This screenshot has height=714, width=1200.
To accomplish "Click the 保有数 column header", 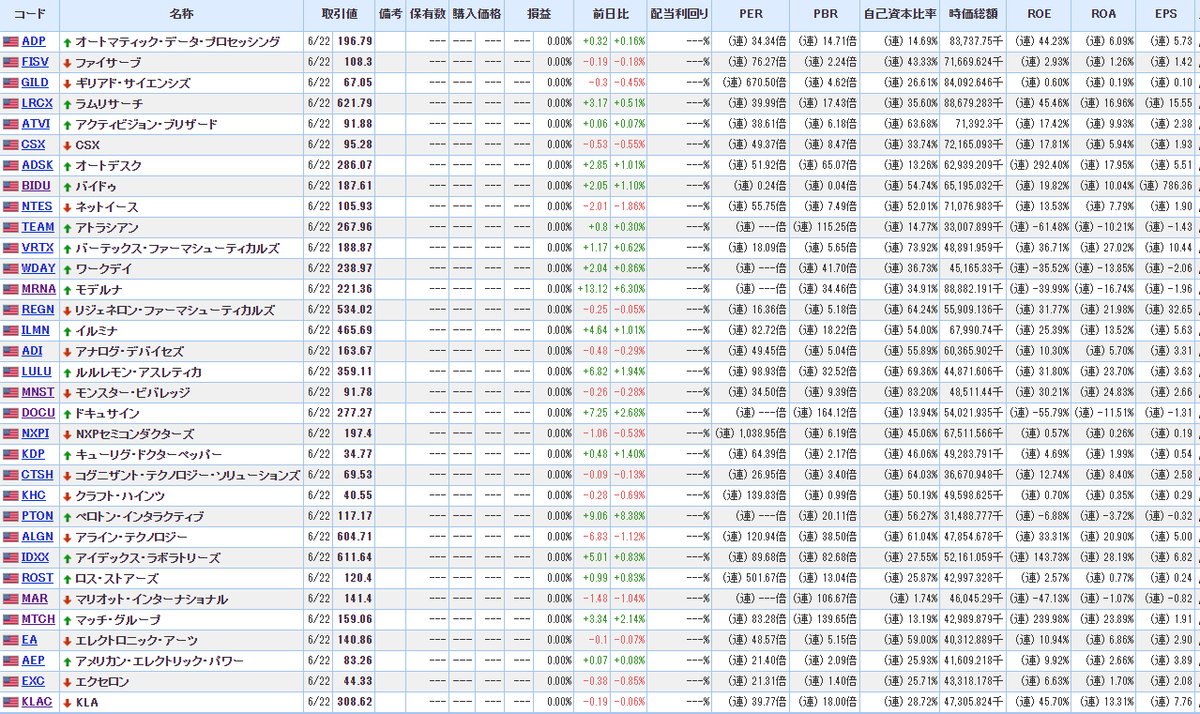I will (x=427, y=15).
